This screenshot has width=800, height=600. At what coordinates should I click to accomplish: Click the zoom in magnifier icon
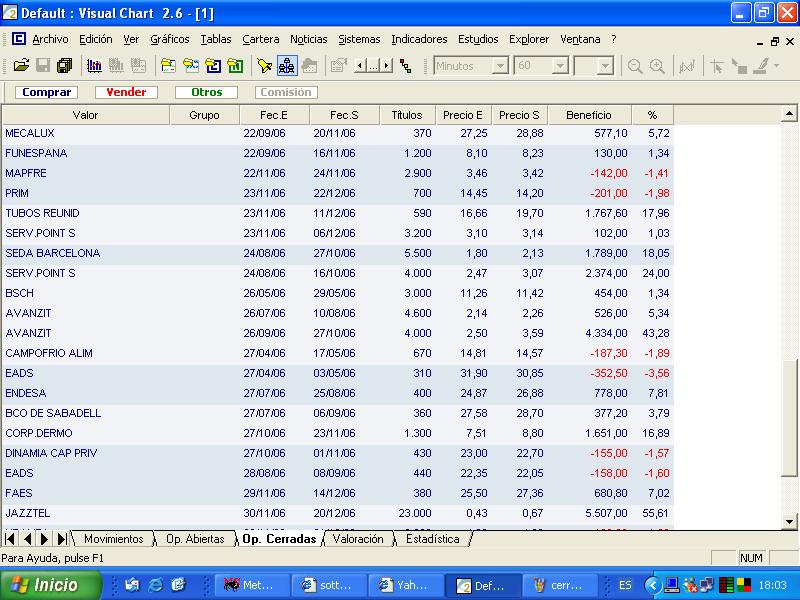(x=657, y=66)
